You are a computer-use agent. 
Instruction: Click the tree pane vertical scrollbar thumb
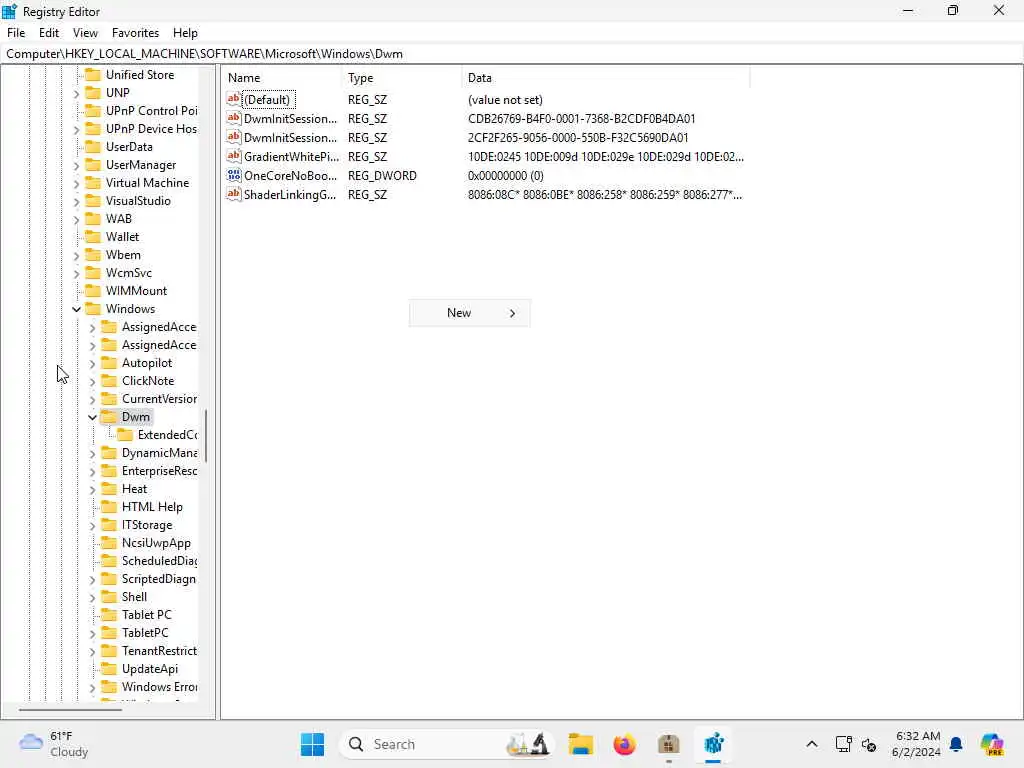pos(206,435)
